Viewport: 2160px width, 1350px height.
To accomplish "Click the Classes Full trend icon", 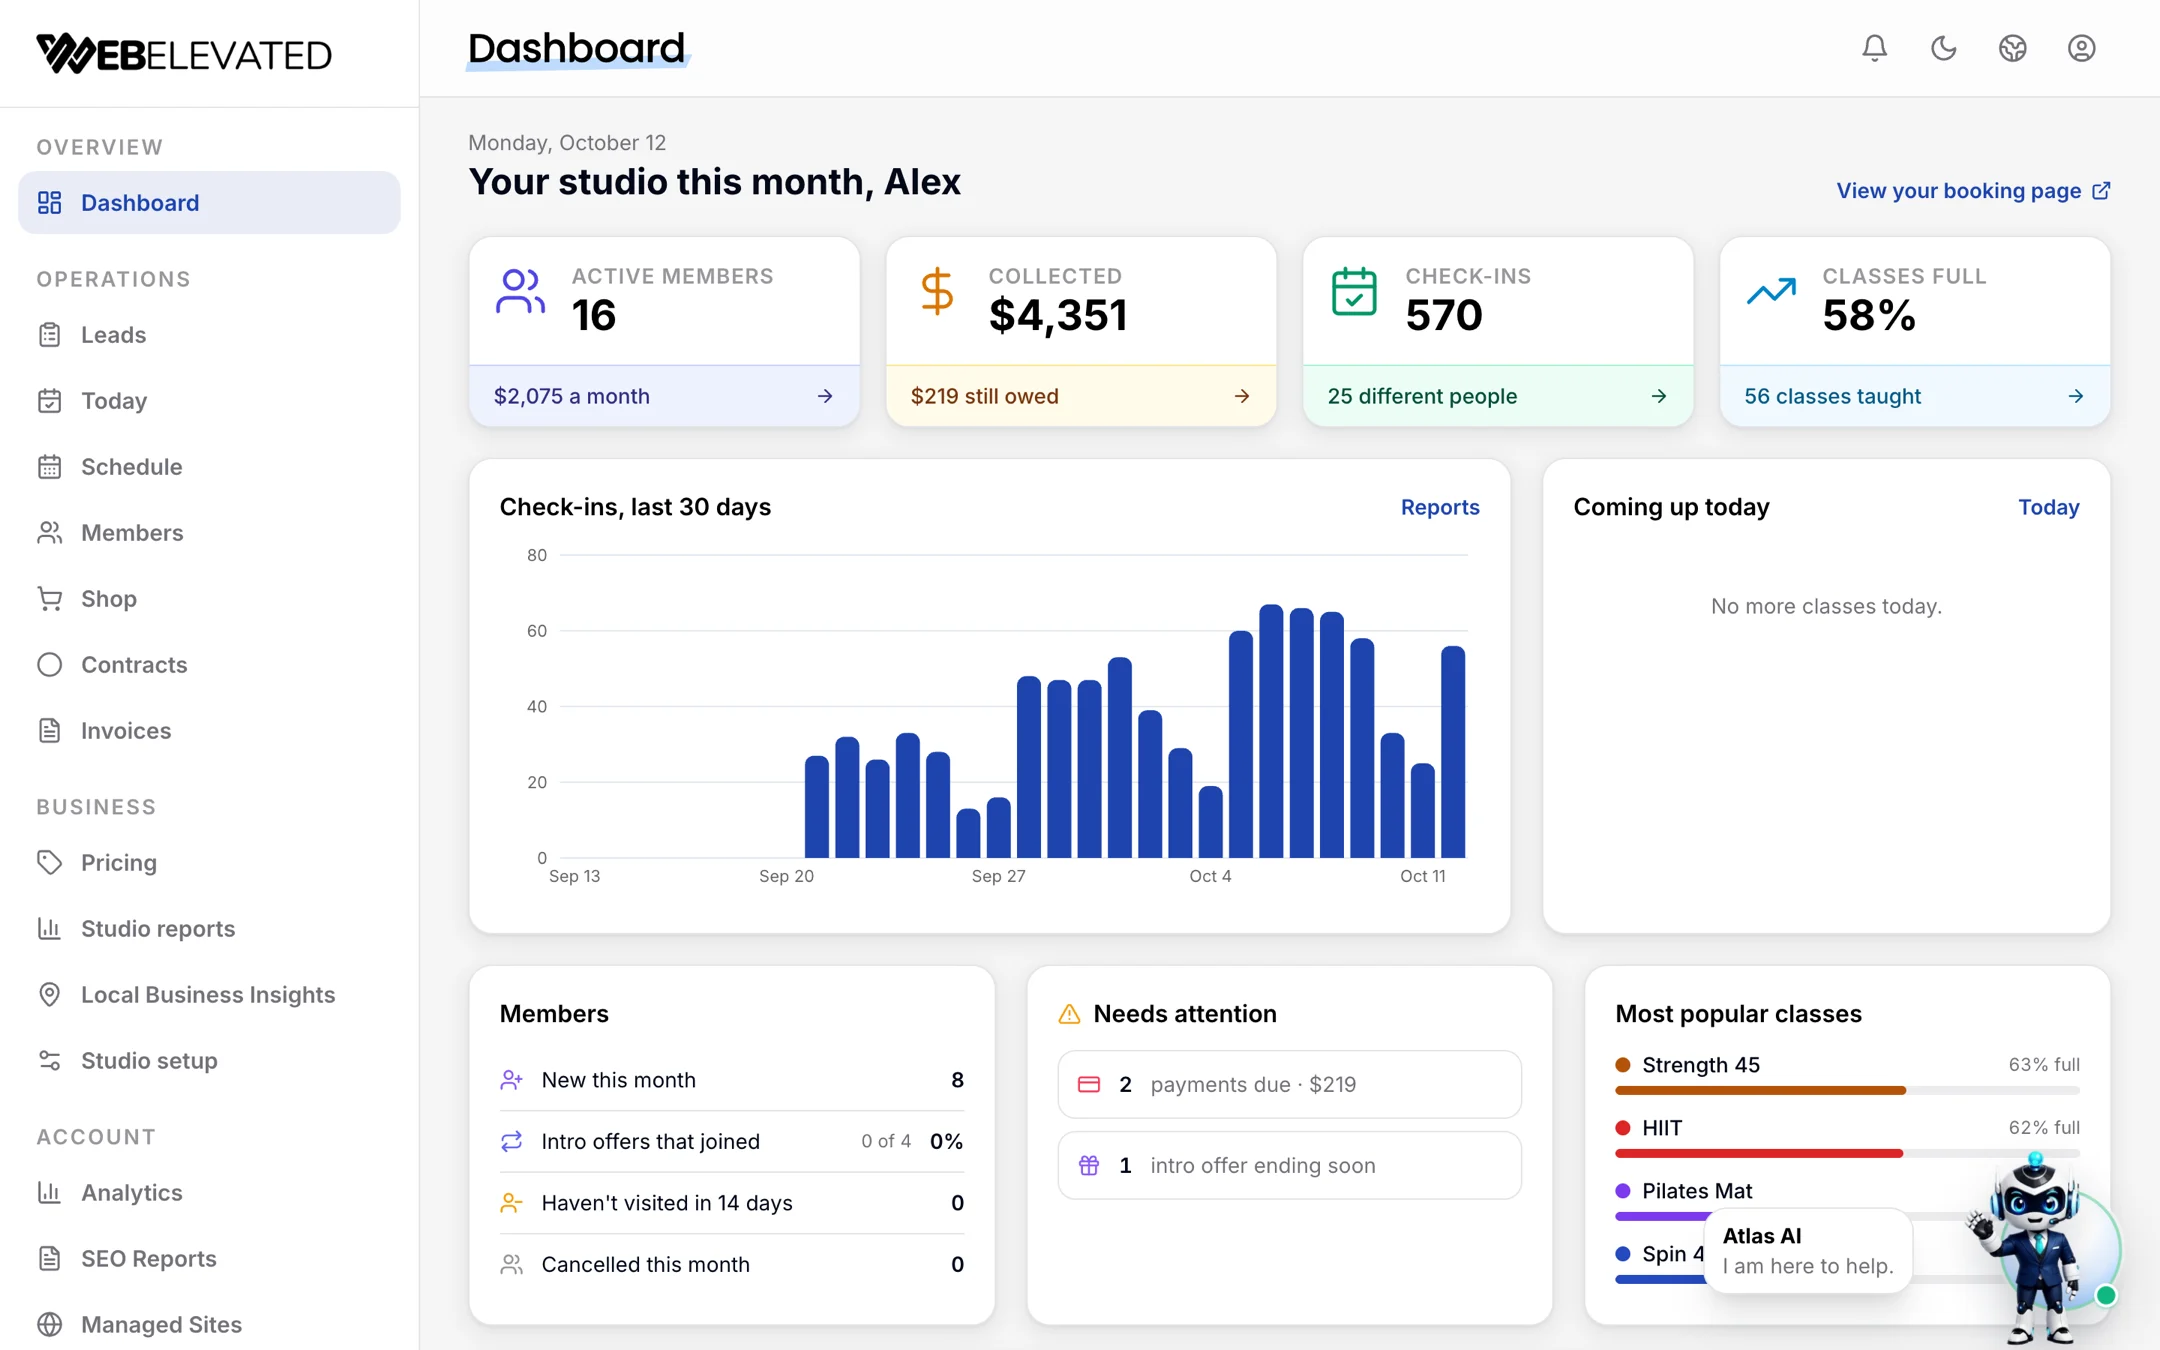I will click(x=1771, y=291).
